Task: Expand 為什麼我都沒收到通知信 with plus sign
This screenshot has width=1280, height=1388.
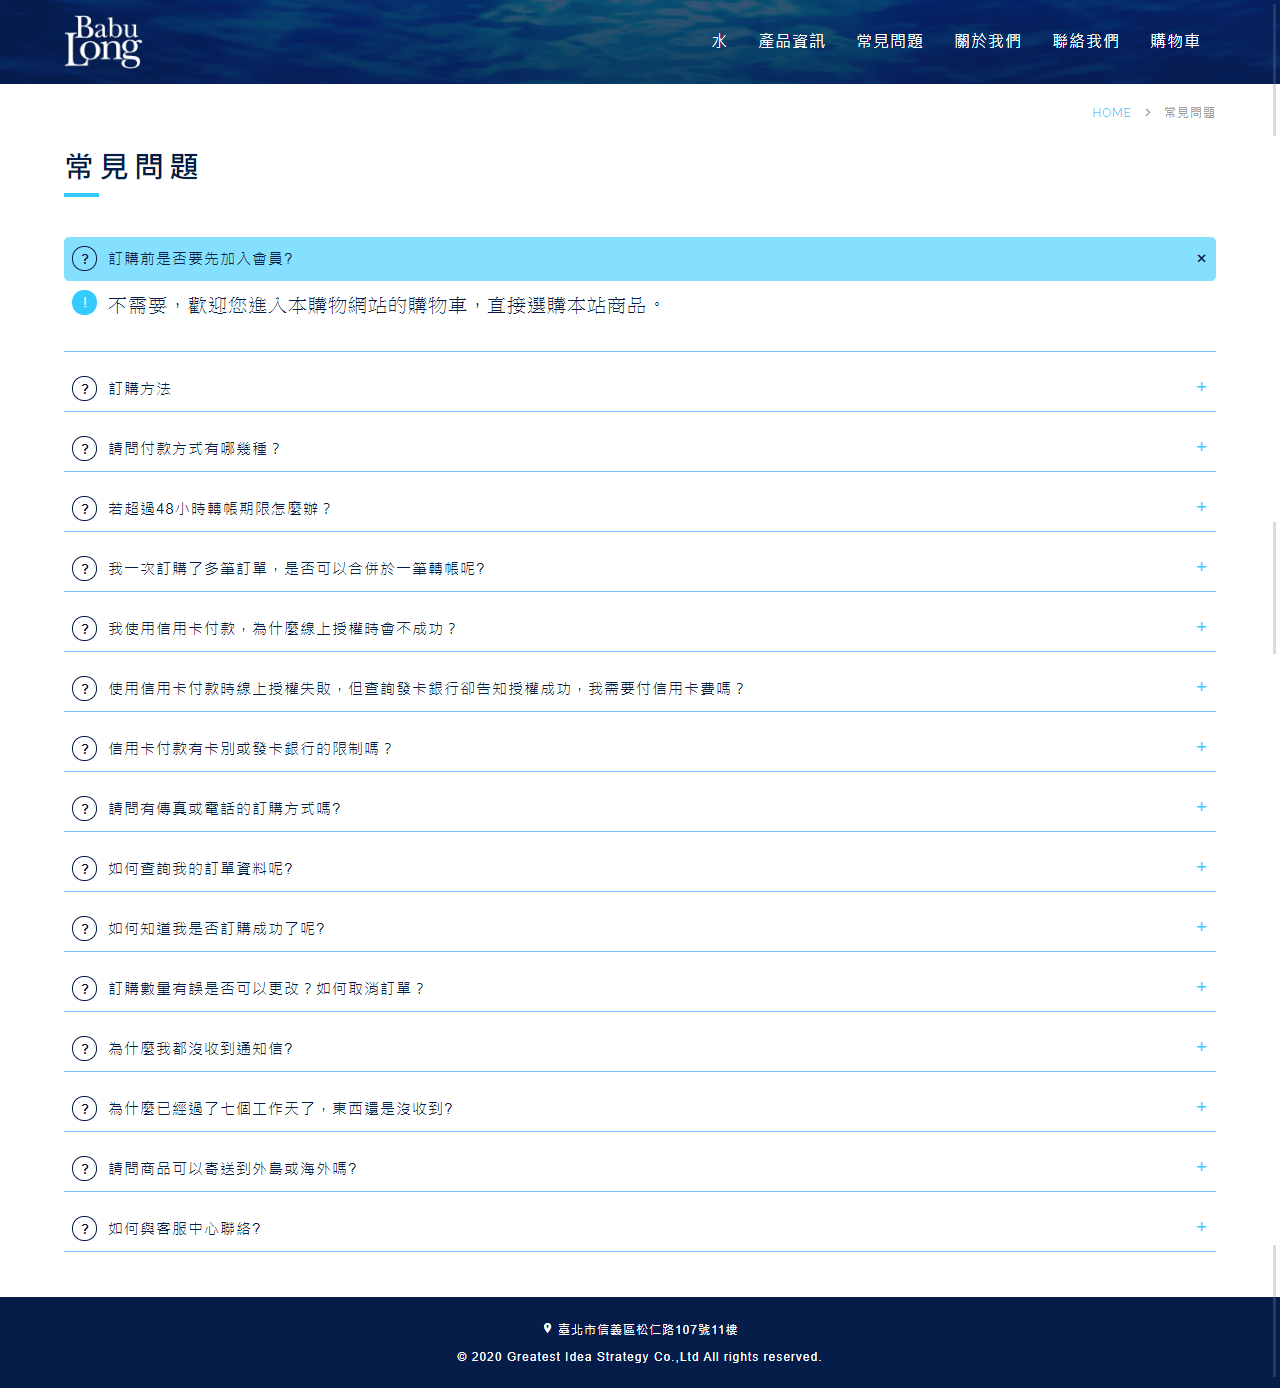Action: click(1201, 1047)
